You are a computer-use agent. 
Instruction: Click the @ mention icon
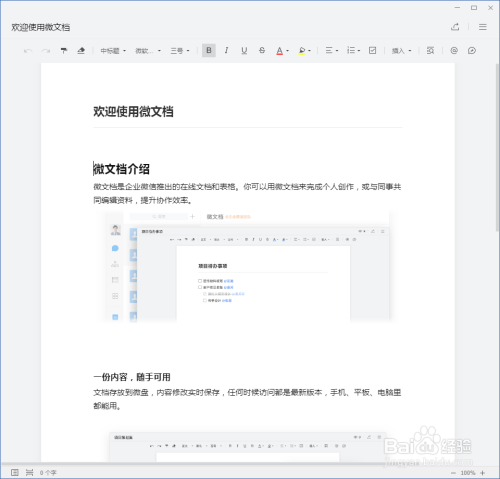tap(454, 50)
